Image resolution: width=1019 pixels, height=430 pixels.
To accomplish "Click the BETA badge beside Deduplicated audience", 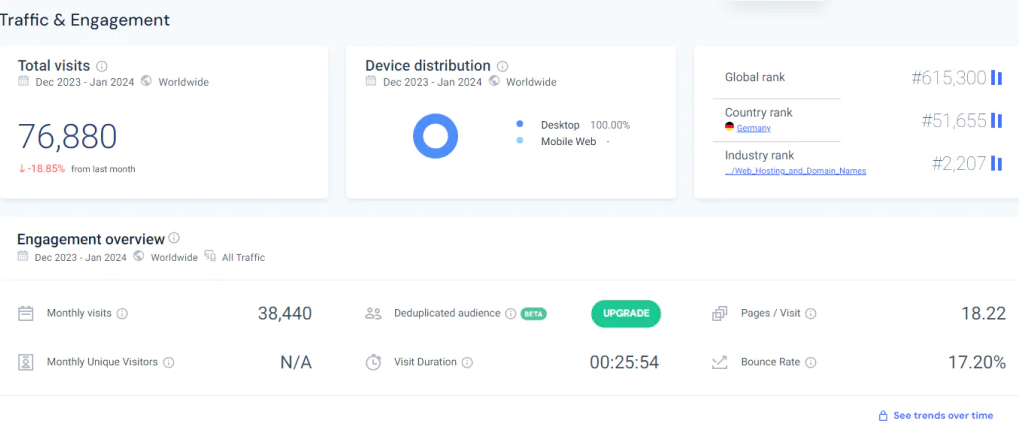I will pyautogui.click(x=533, y=314).
